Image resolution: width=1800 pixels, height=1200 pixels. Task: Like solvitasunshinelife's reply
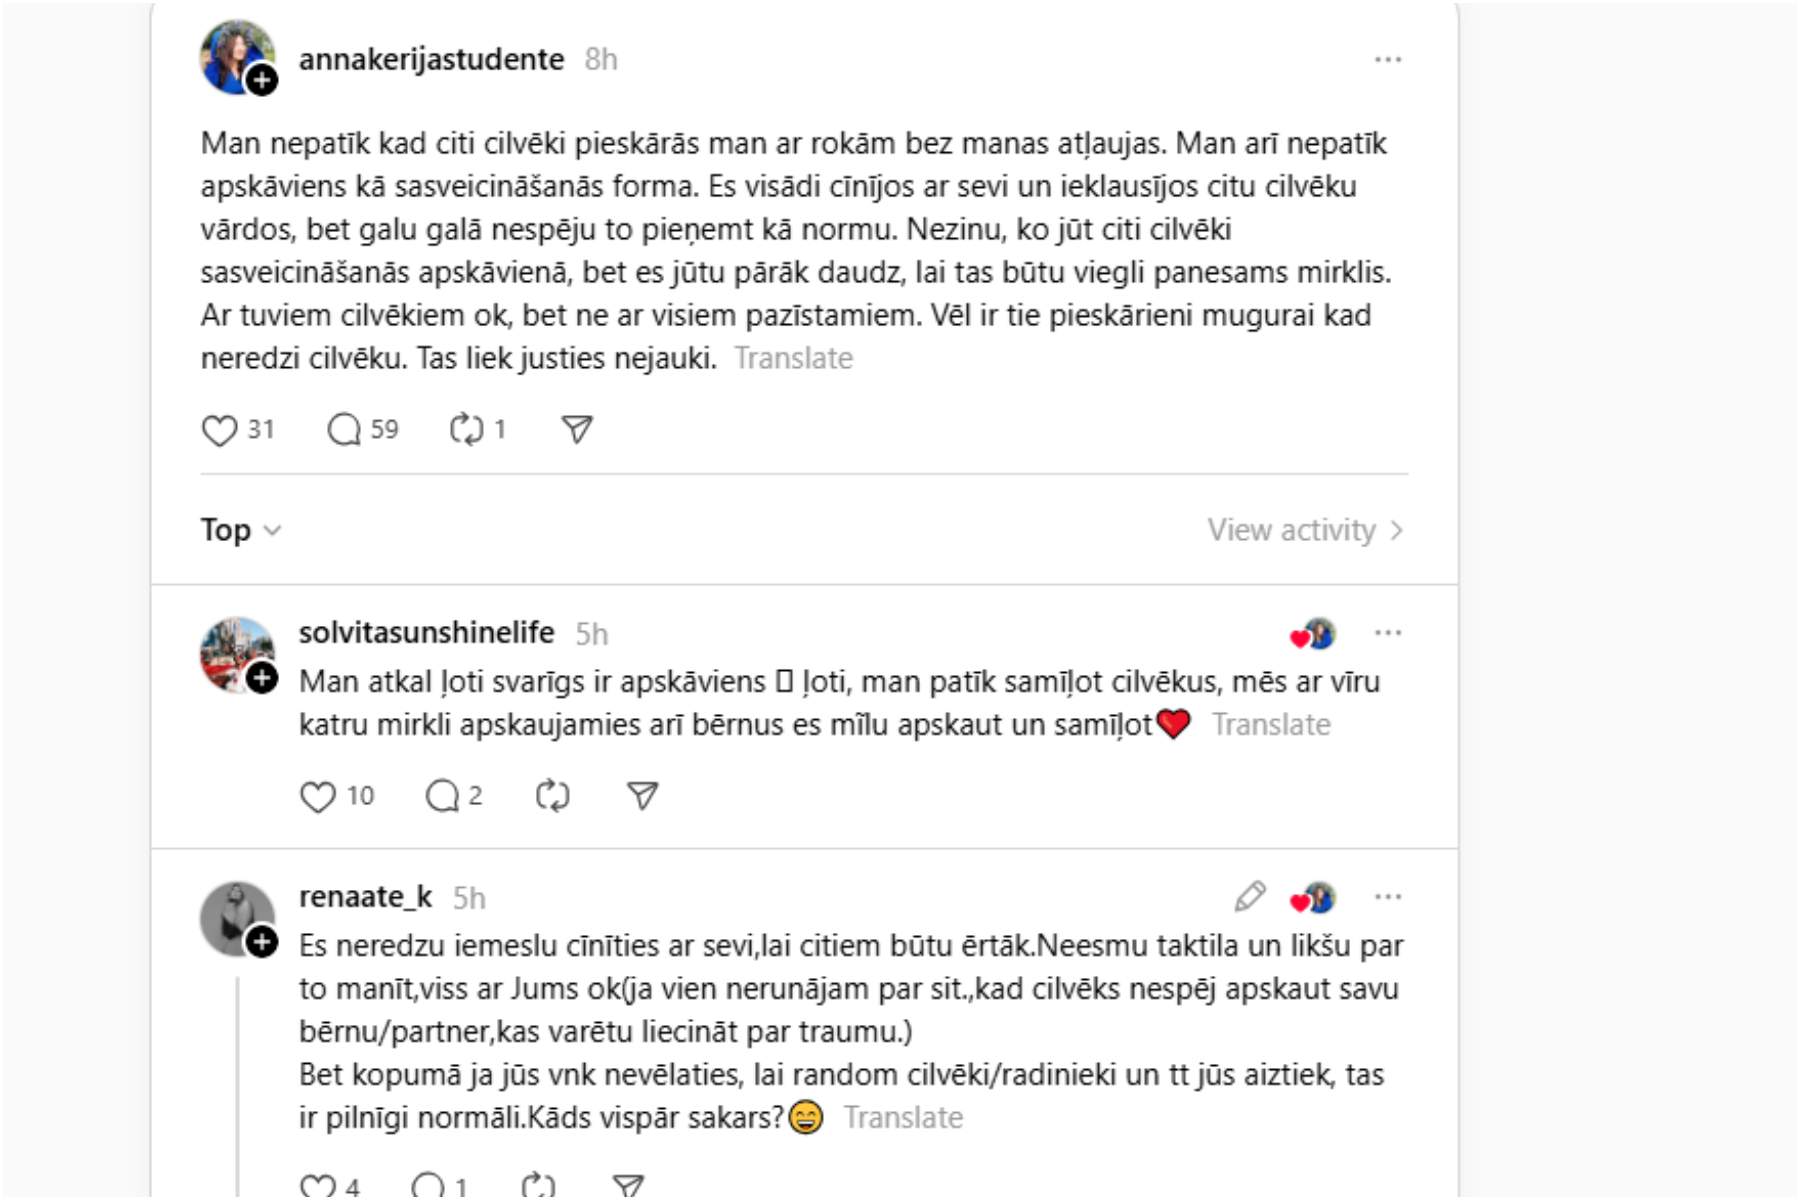(x=318, y=796)
